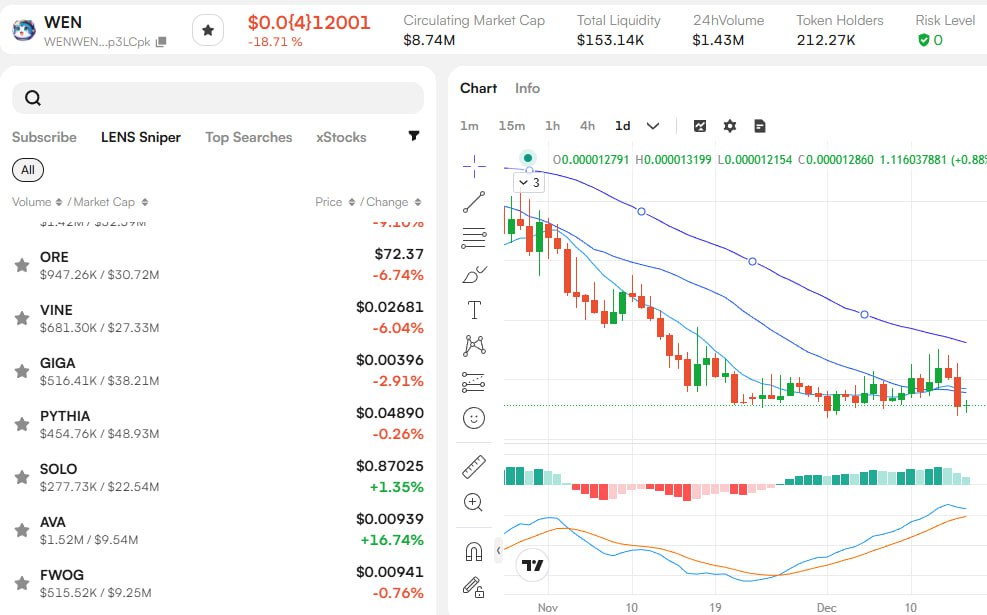Star the FWOG token
The height and width of the screenshot is (615, 987).
coord(22,583)
